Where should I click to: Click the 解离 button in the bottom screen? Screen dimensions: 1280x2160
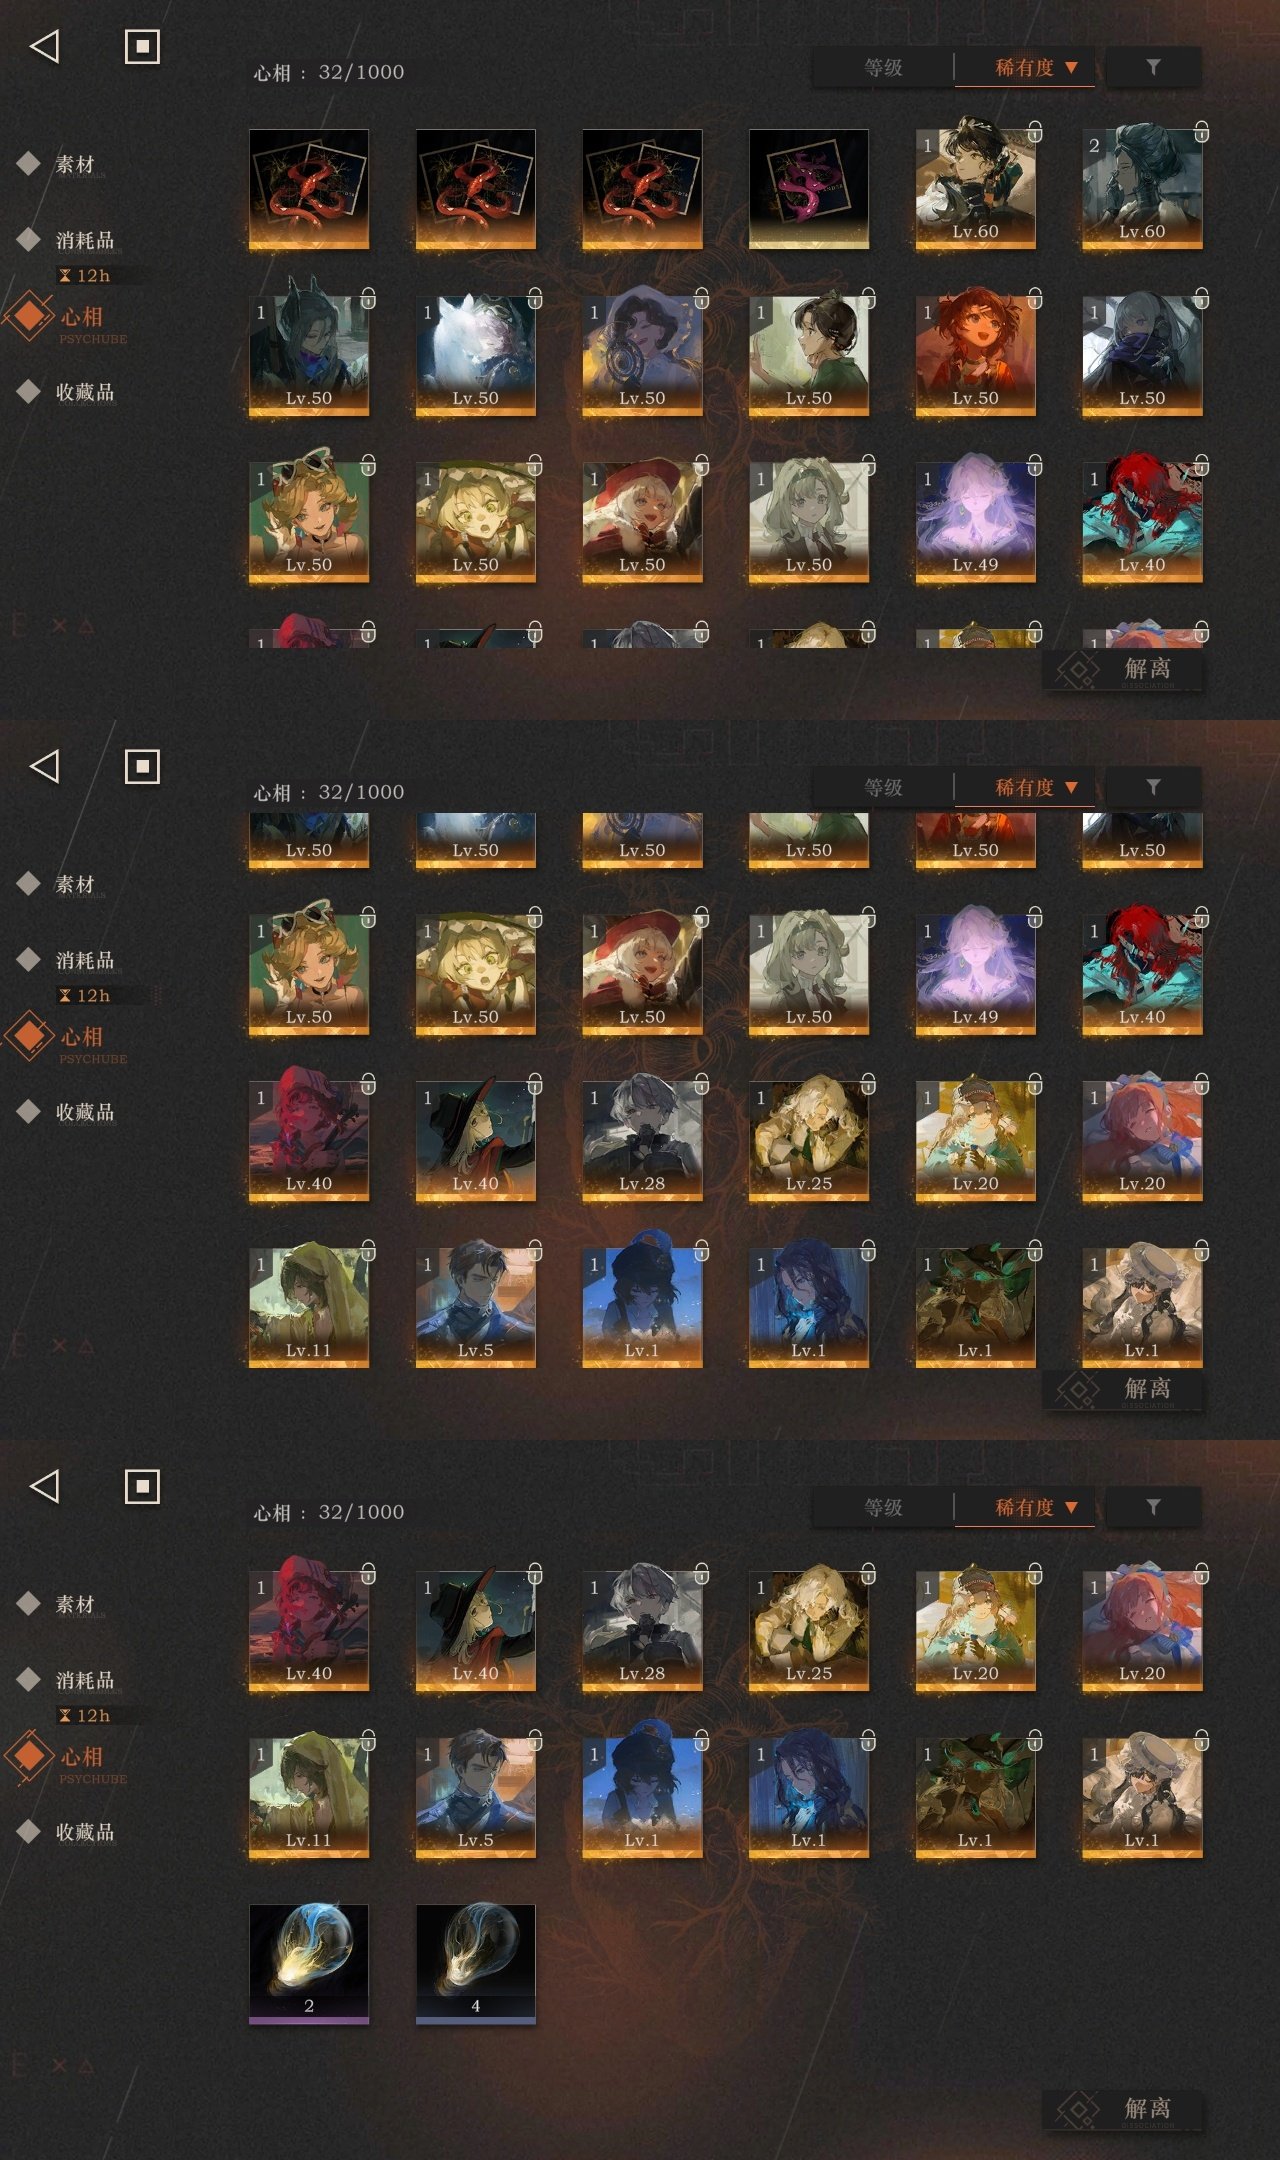click(x=1122, y=2109)
